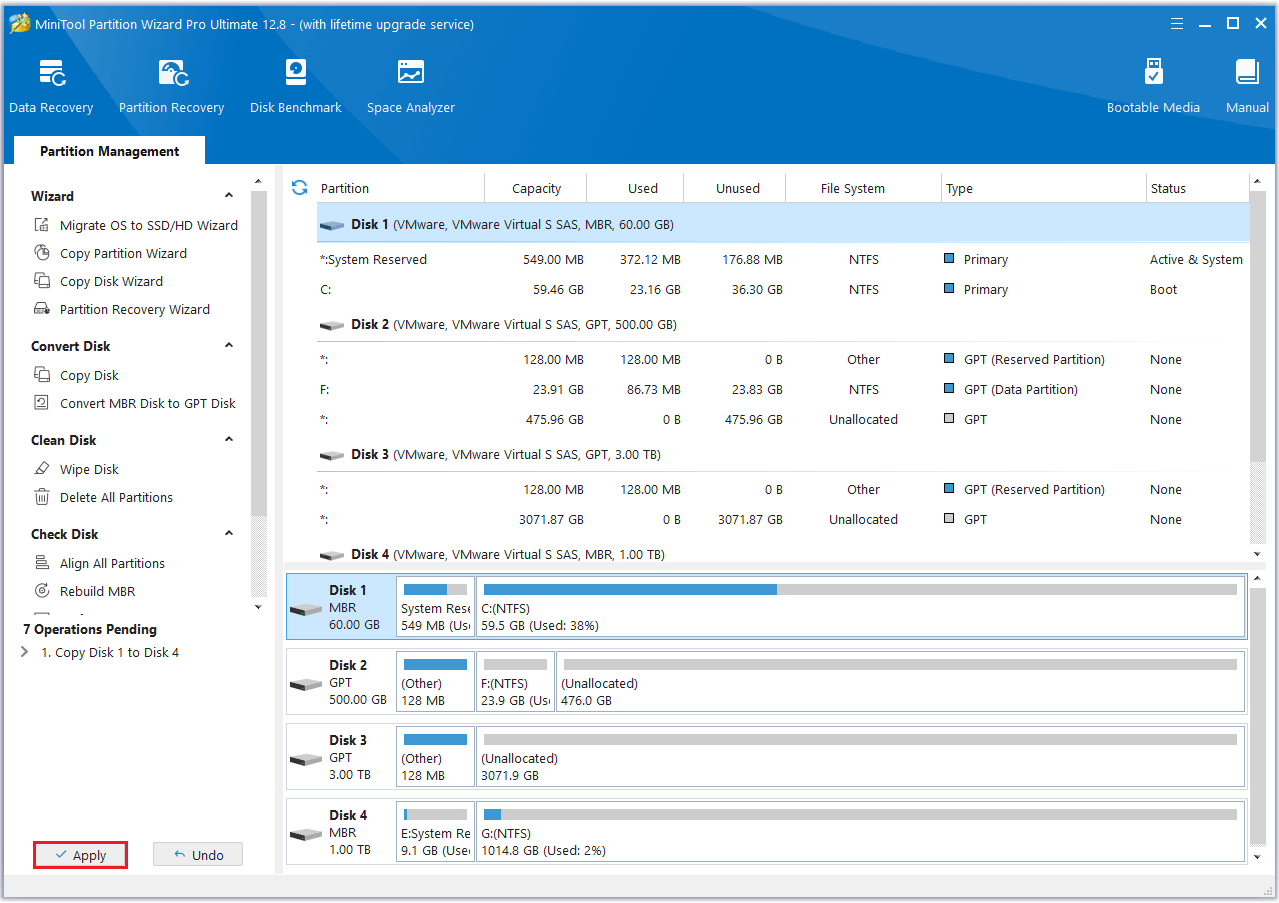The height and width of the screenshot is (903, 1279).
Task: Open the Manual
Action: 1247,86
